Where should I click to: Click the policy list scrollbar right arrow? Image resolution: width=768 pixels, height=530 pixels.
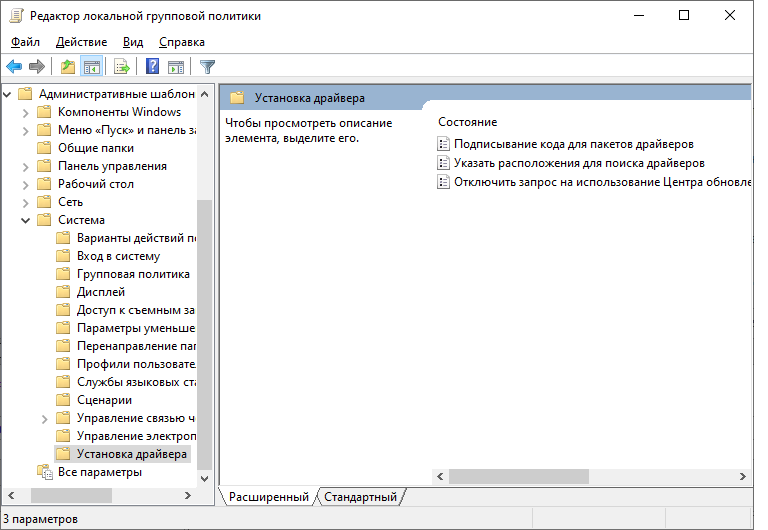tap(743, 476)
